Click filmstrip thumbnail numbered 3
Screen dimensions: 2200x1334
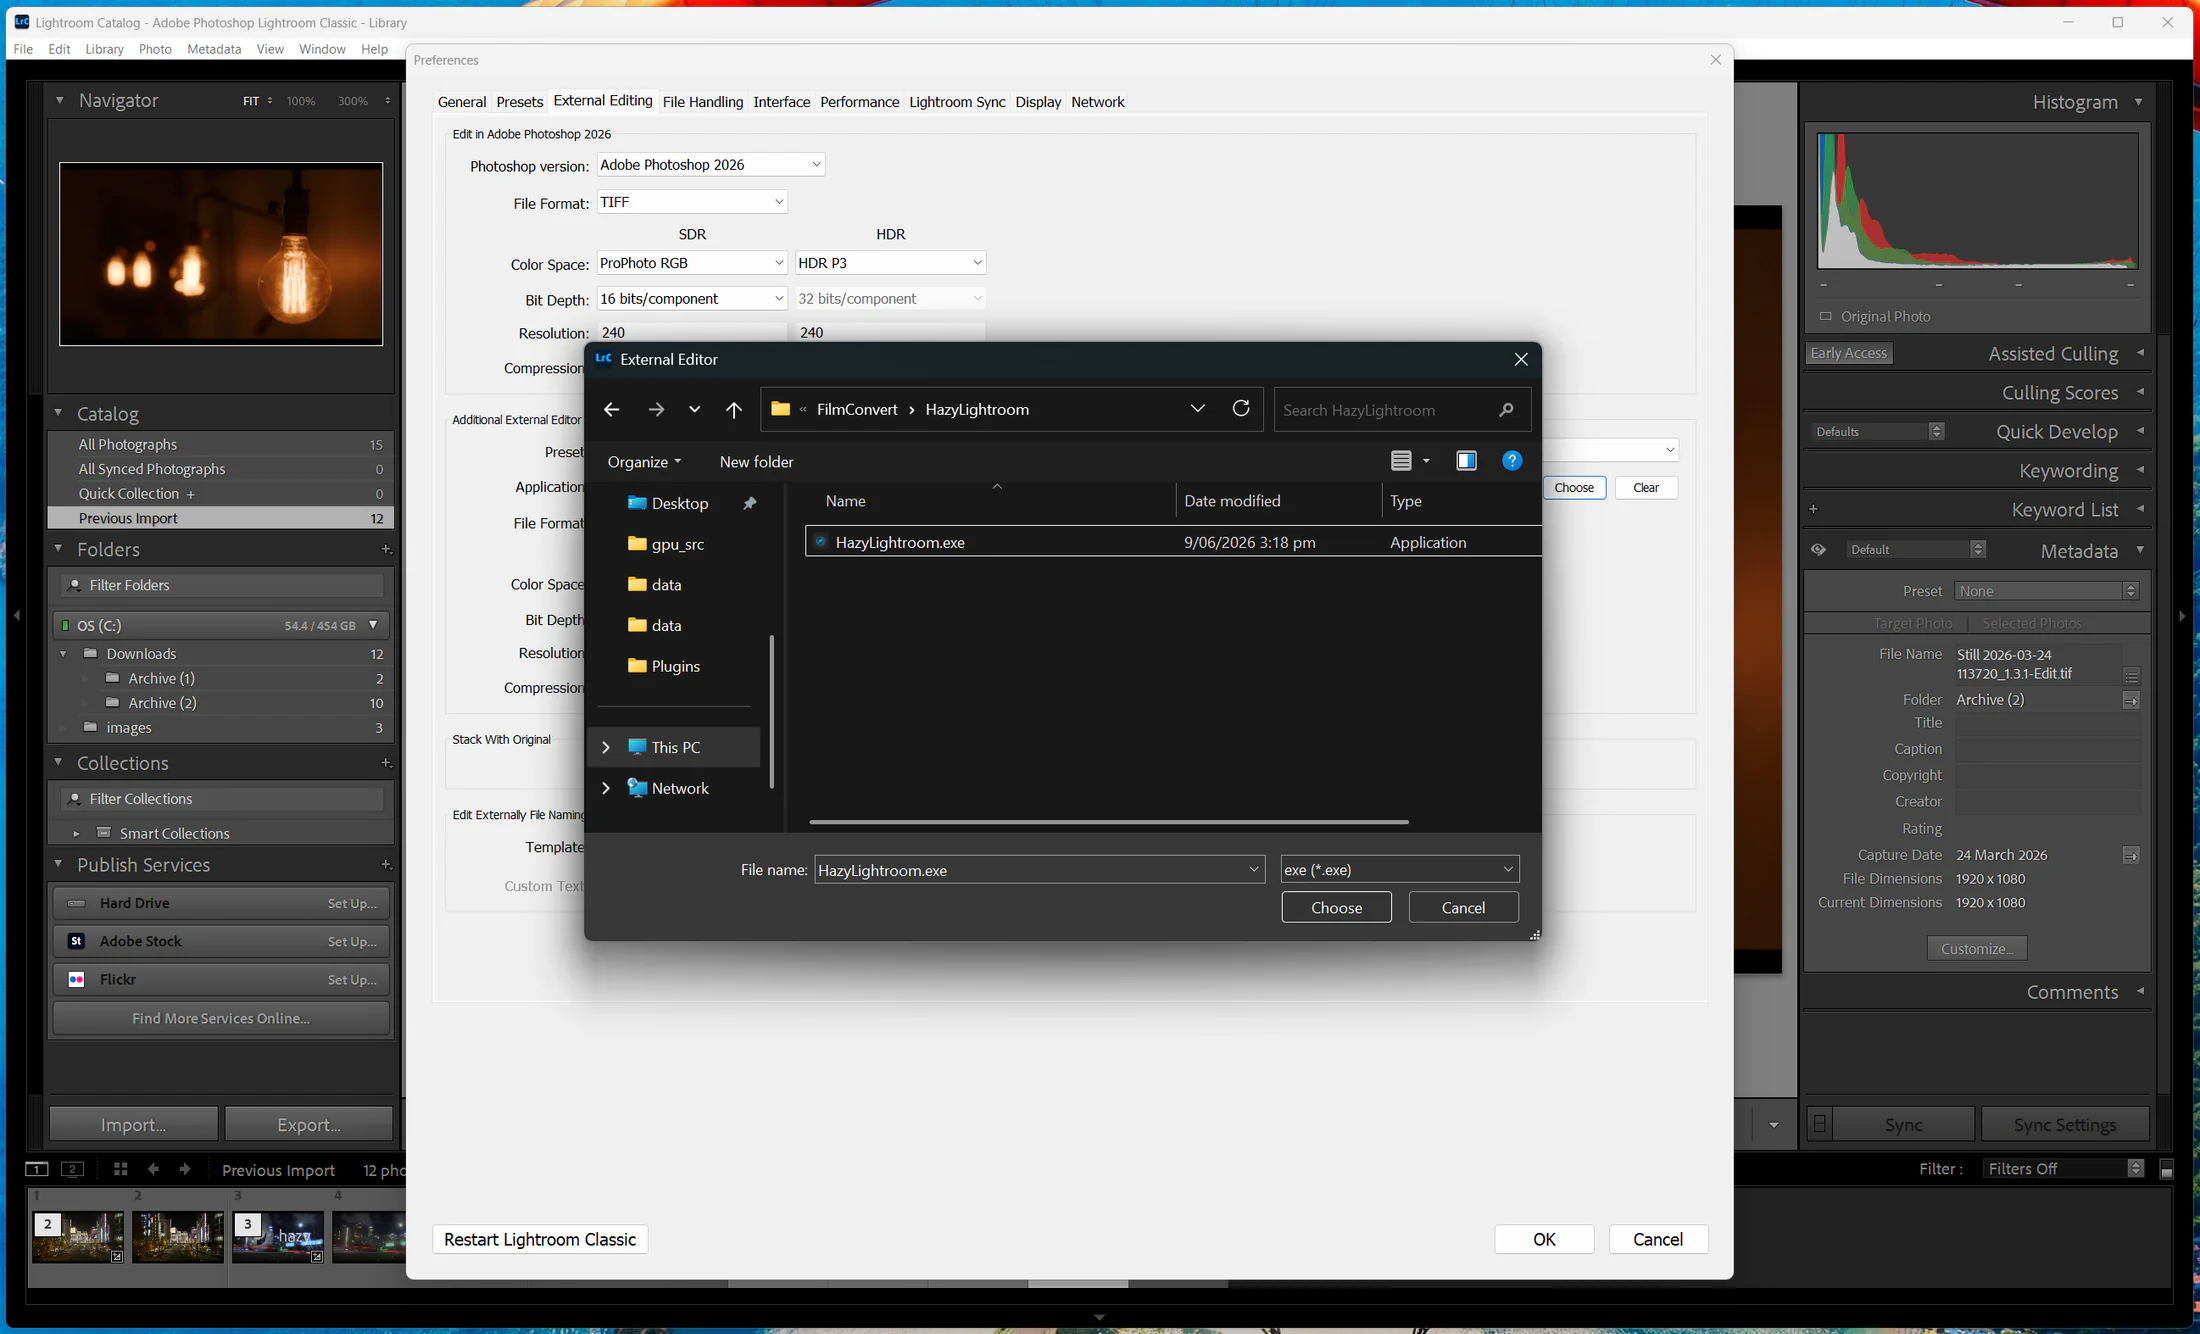tap(278, 1235)
